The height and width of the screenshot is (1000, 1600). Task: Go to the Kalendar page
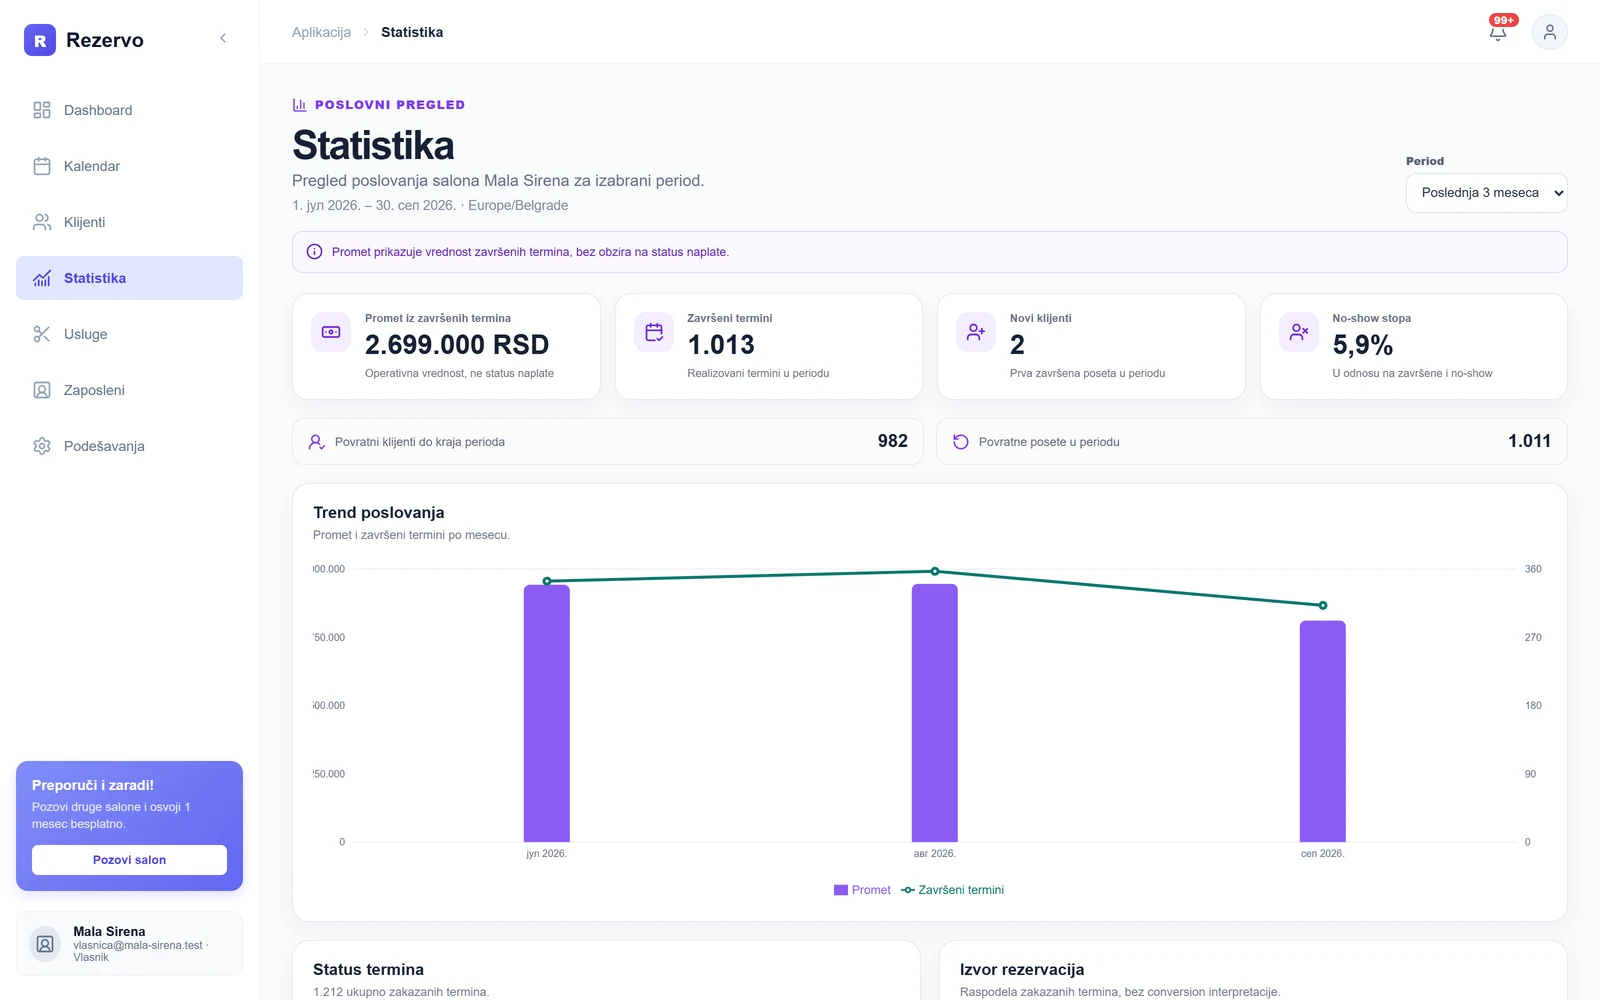(x=129, y=166)
